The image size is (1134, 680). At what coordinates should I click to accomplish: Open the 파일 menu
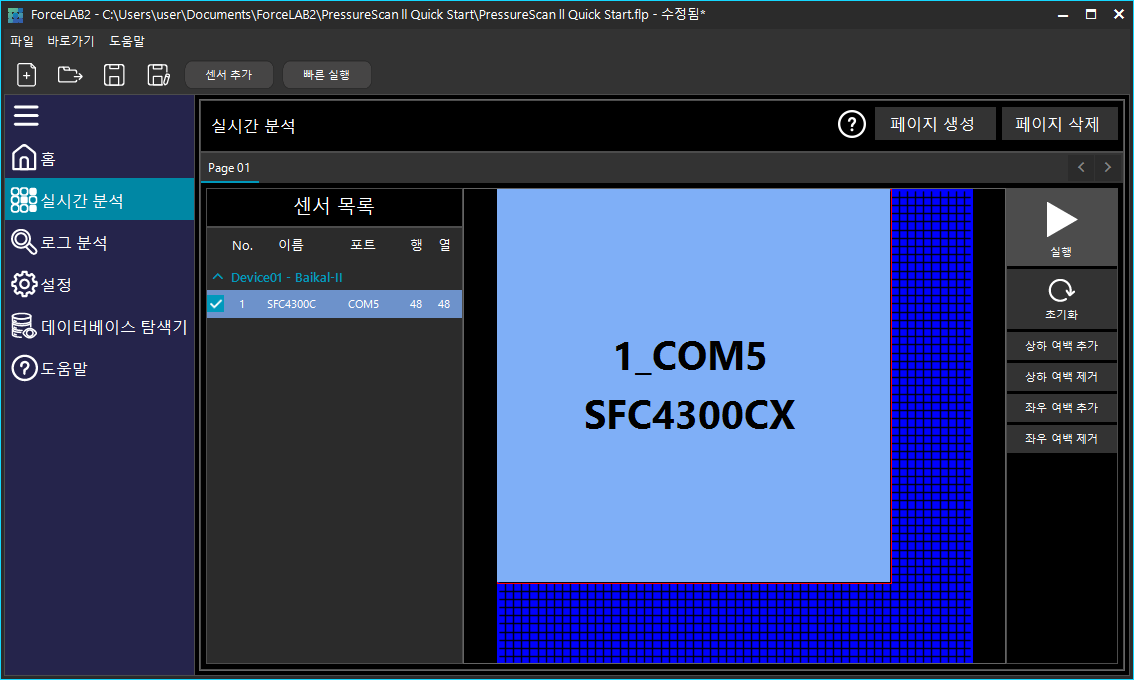click(x=22, y=41)
